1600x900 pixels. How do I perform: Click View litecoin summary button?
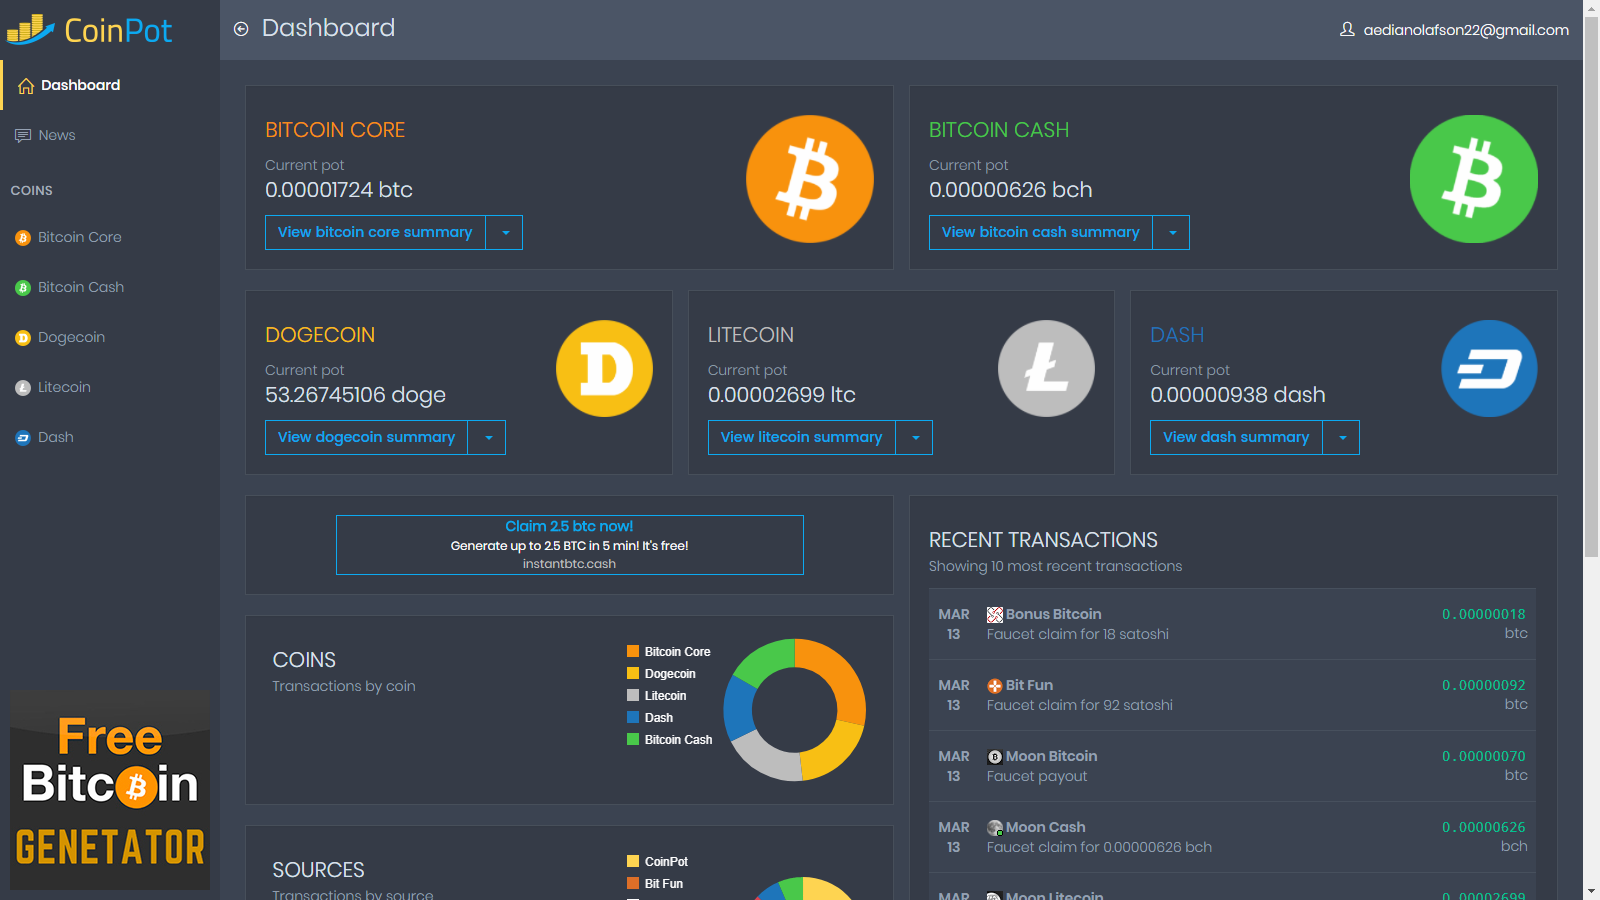tap(802, 438)
